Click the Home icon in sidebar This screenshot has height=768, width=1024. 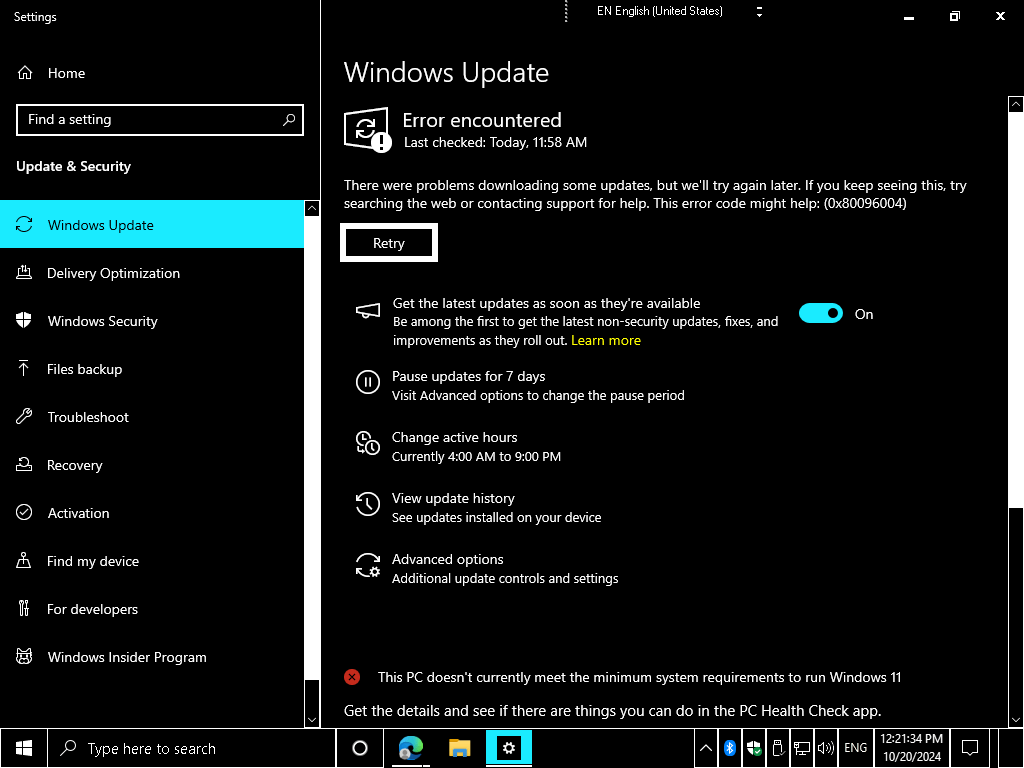25,72
